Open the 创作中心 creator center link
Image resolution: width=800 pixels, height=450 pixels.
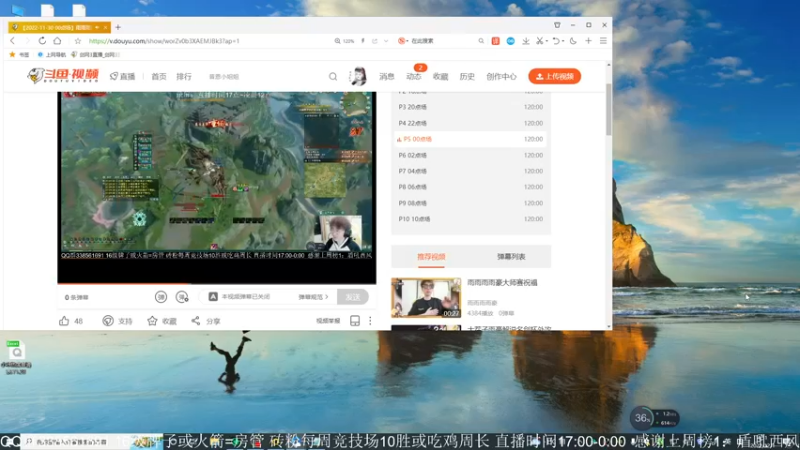point(501,77)
